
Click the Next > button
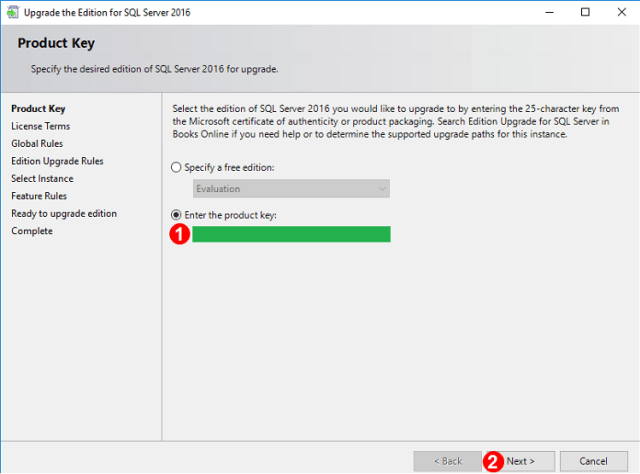520,461
